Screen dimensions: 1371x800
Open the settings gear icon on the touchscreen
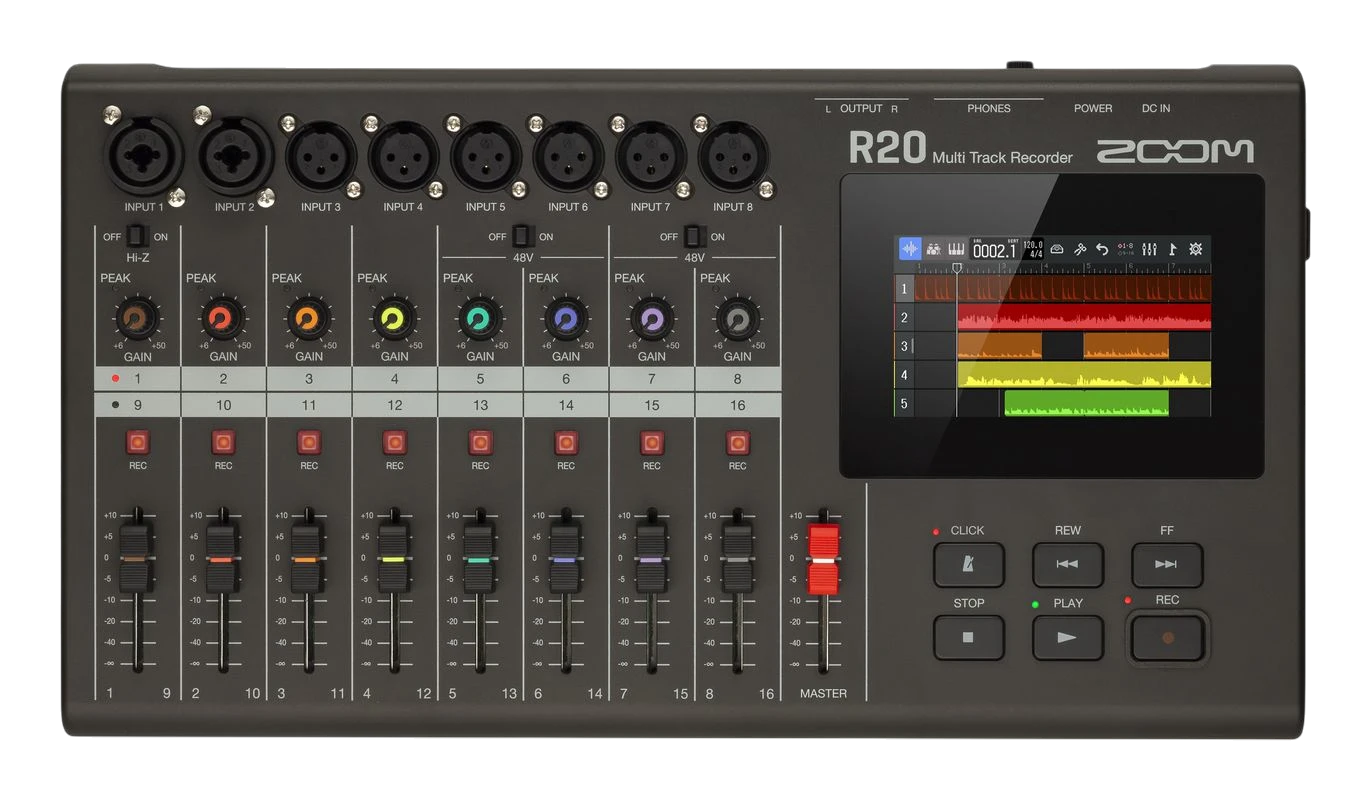point(1195,249)
